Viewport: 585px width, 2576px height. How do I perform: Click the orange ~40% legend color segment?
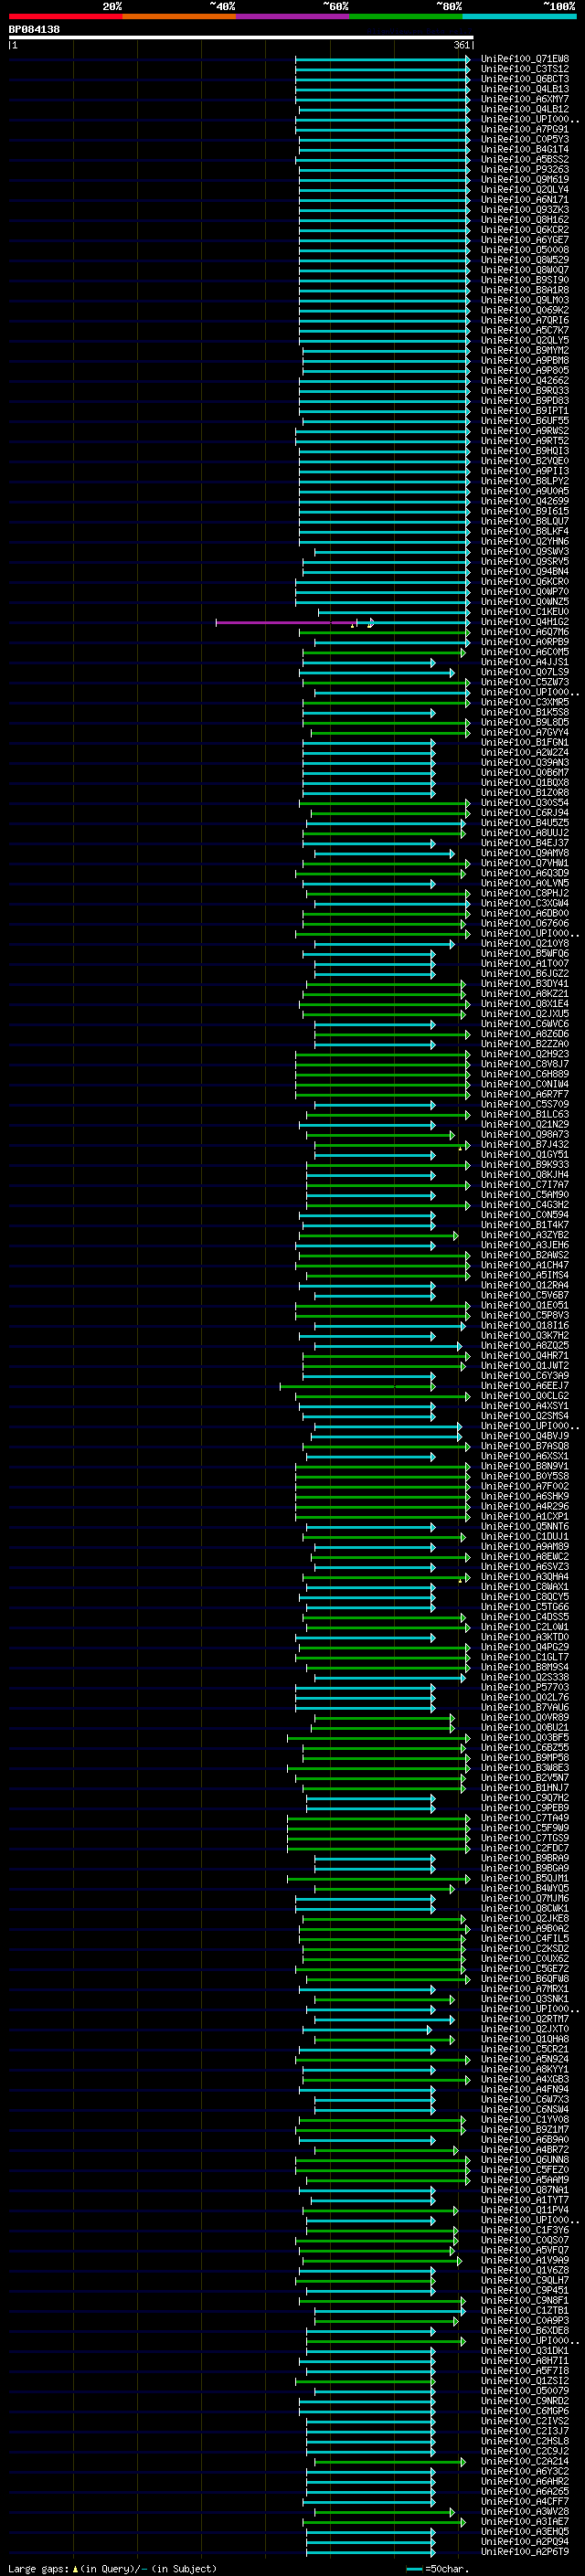click(x=179, y=16)
